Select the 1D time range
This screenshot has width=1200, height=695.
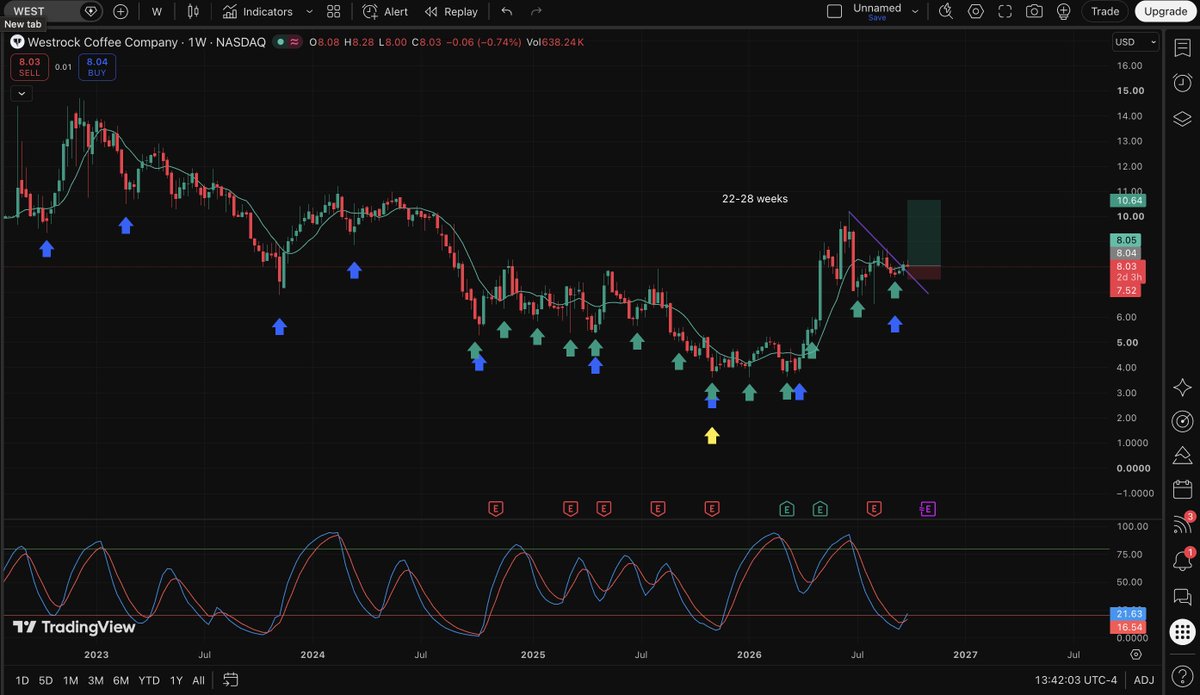click(x=22, y=680)
